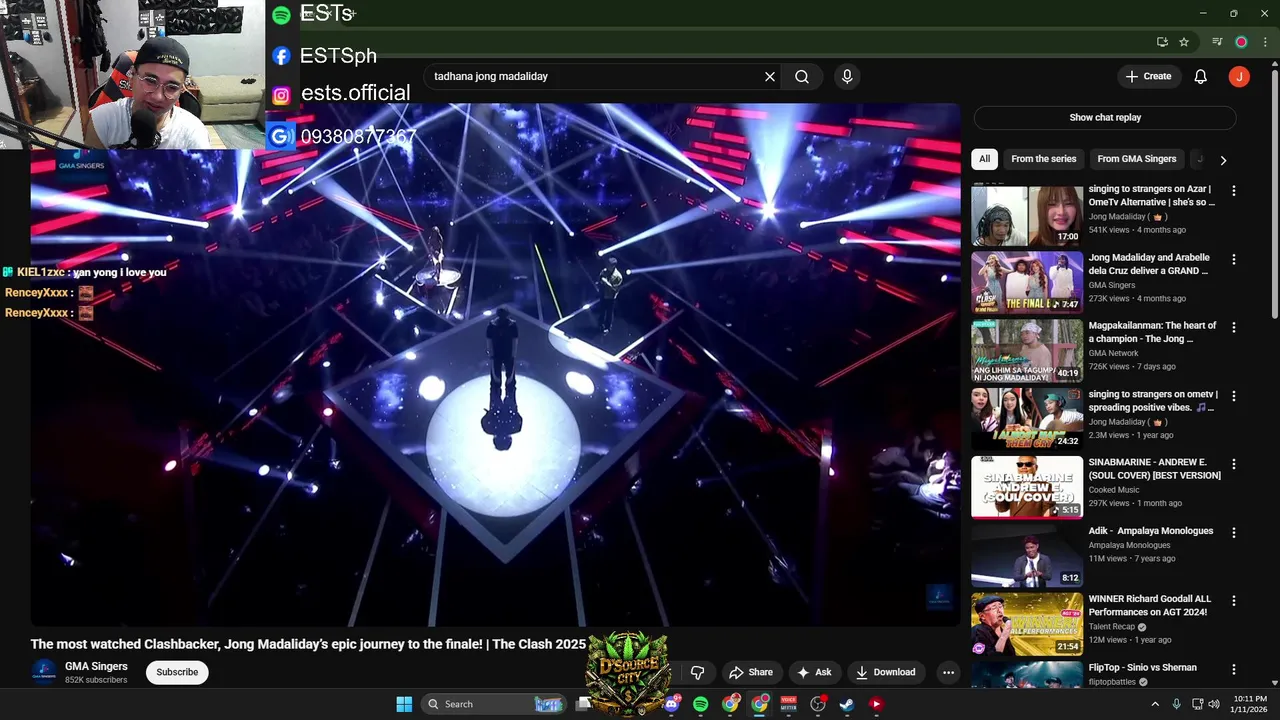Open the Chrome profile avatar
Screen dimensions: 1280x720
click(1241, 42)
